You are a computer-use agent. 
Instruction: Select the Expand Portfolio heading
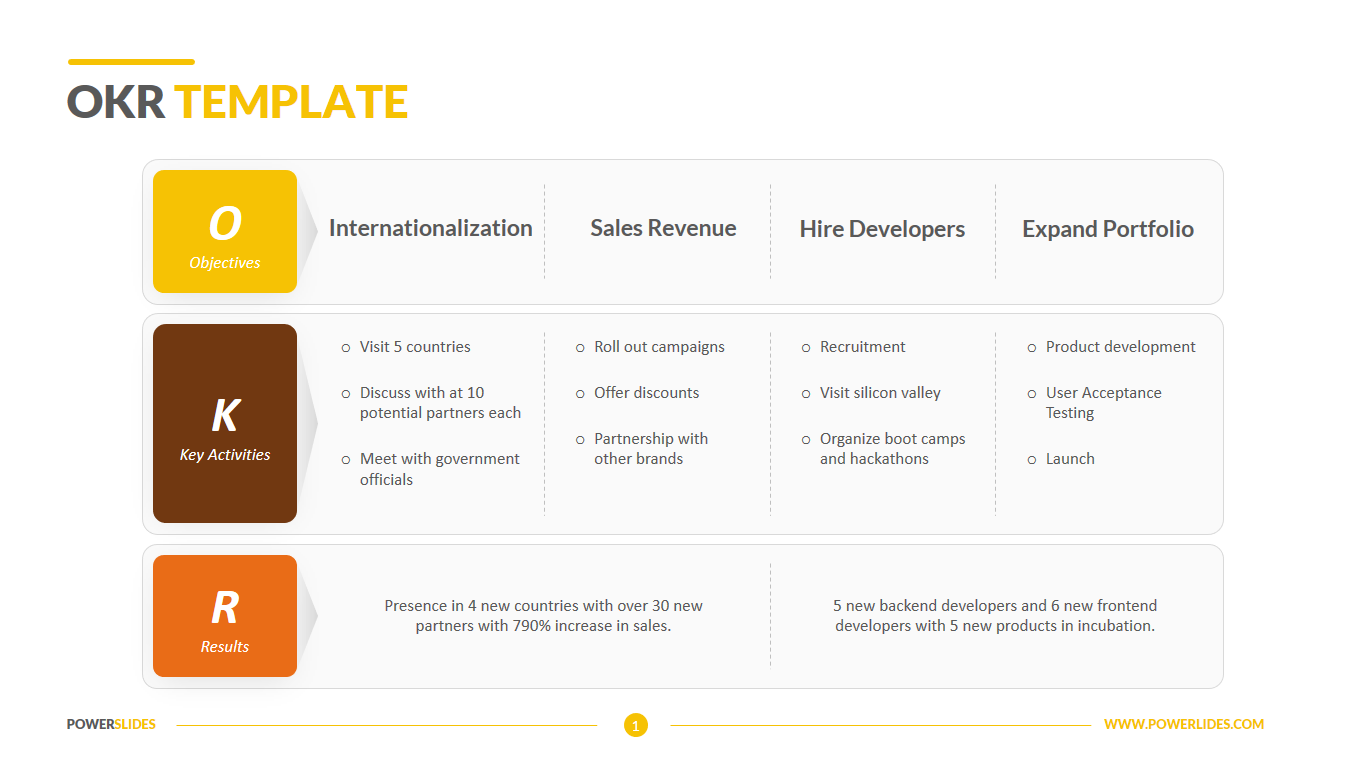[1108, 229]
